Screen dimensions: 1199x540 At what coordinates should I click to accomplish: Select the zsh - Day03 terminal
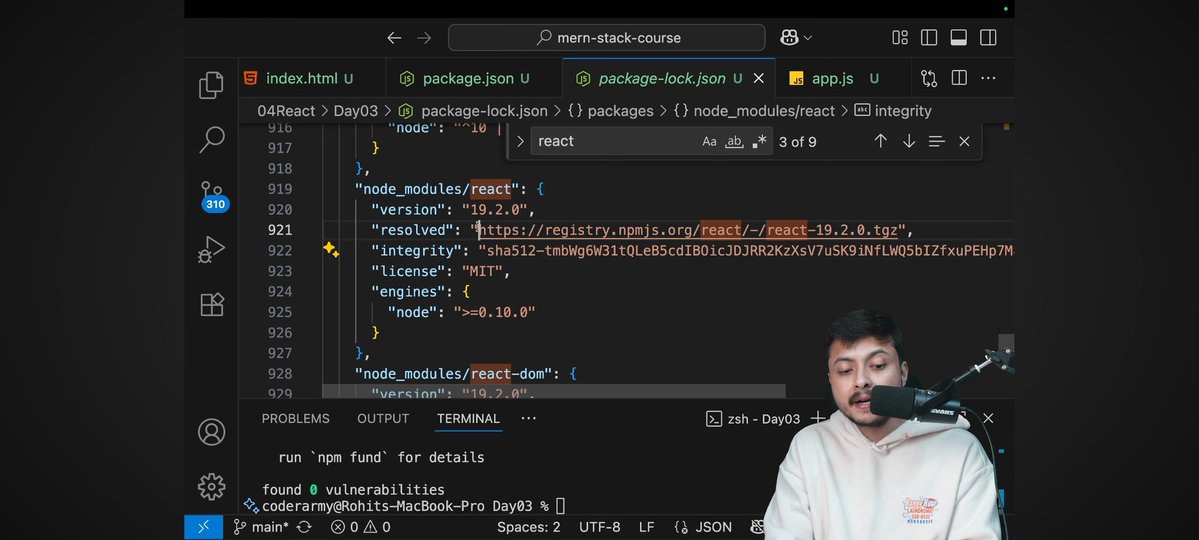click(x=752, y=418)
